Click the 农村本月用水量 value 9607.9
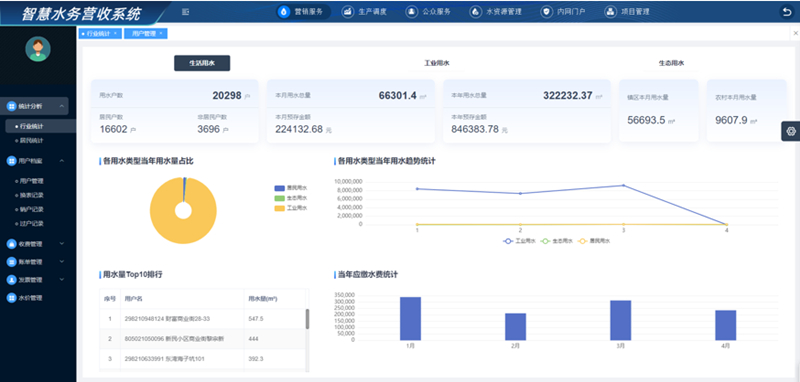 pos(731,120)
